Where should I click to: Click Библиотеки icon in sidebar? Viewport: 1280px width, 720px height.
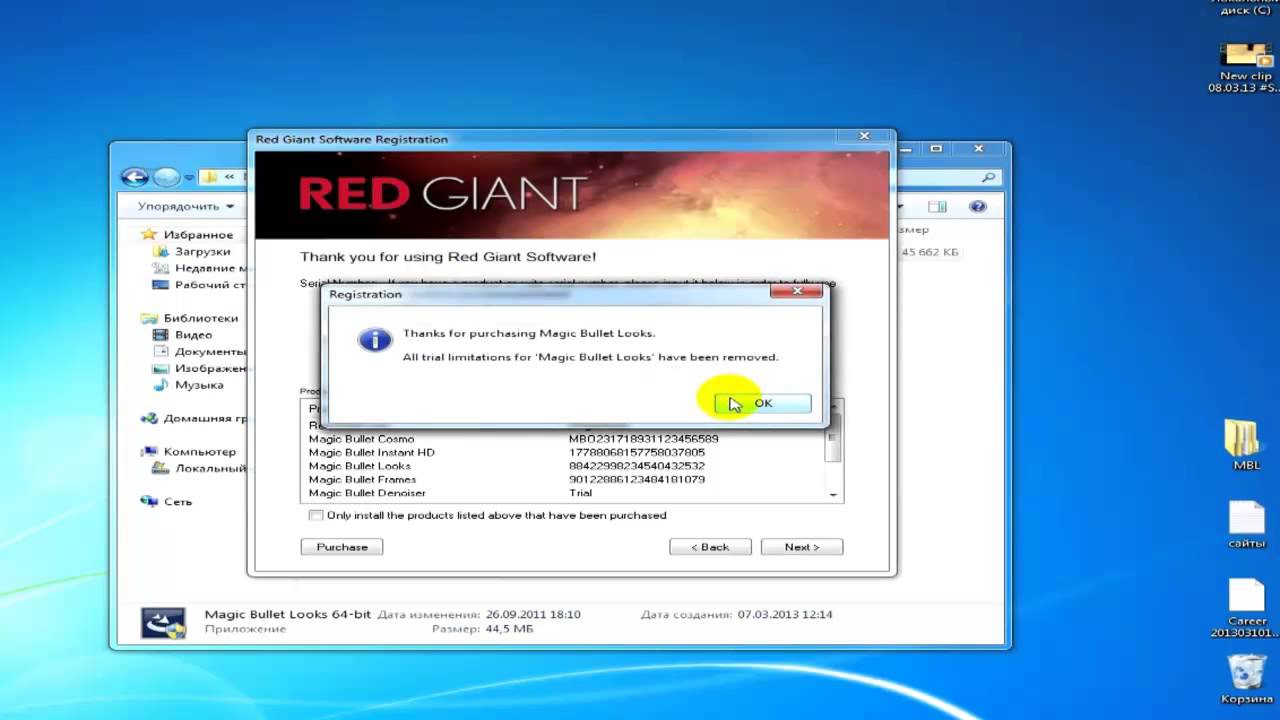[x=149, y=318]
